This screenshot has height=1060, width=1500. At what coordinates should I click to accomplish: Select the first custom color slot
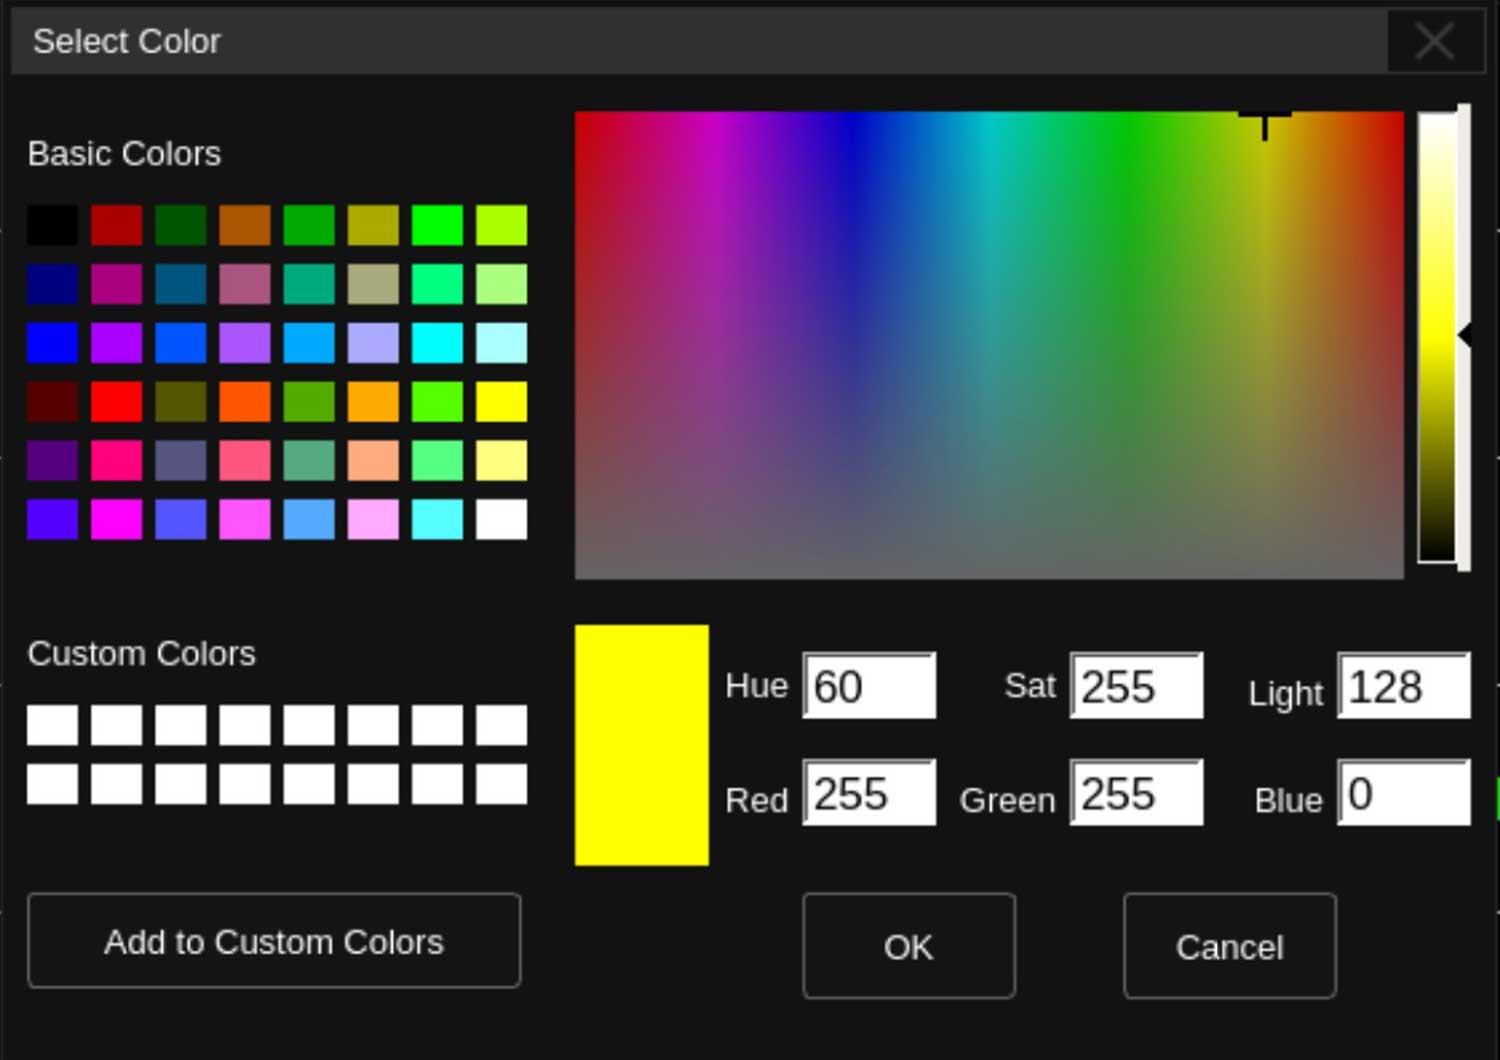pyautogui.click(x=52, y=725)
